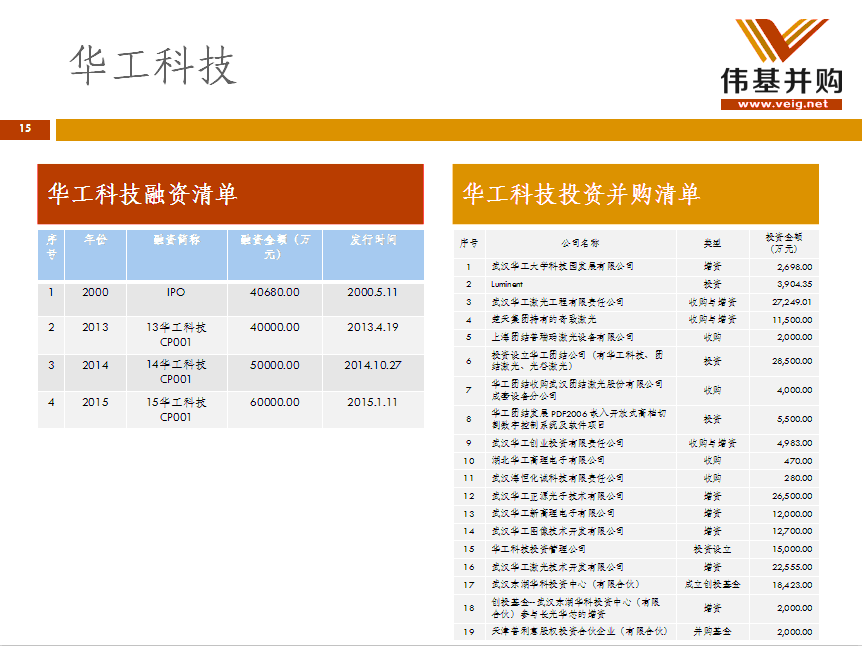This screenshot has width=862, height=646.
Task: Click the amount 5,500.00
Action: (794, 419)
